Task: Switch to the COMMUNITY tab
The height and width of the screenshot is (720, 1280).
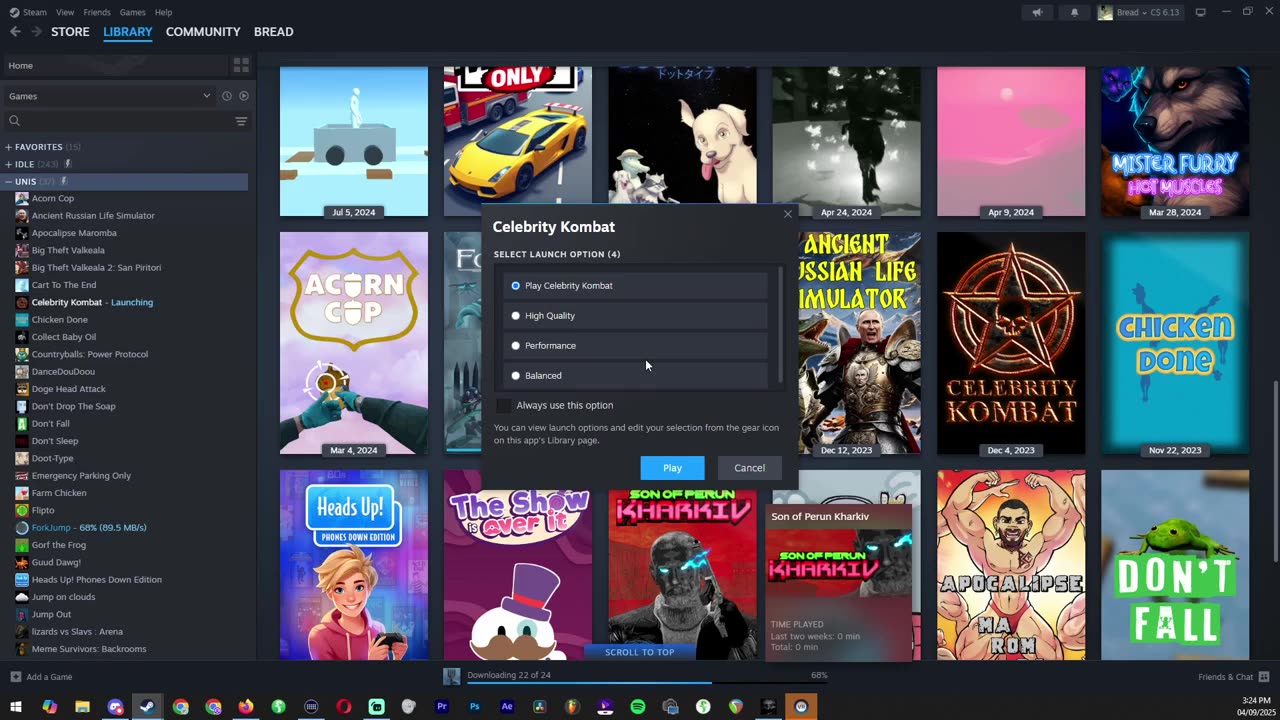Action: click(x=203, y=32)
